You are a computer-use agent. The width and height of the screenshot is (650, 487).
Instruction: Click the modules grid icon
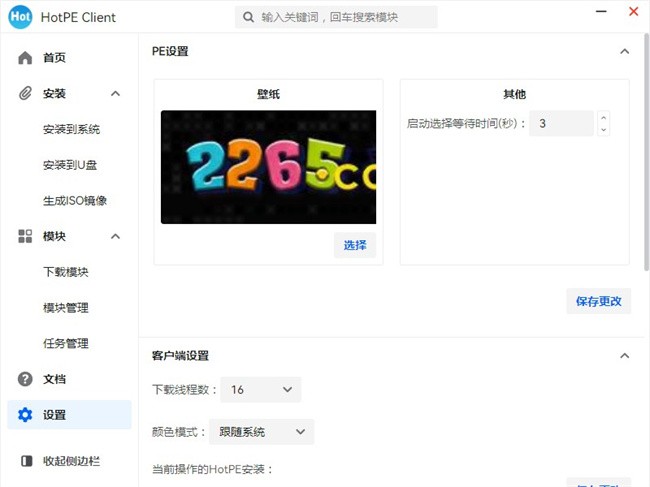[x=25, y=236]
